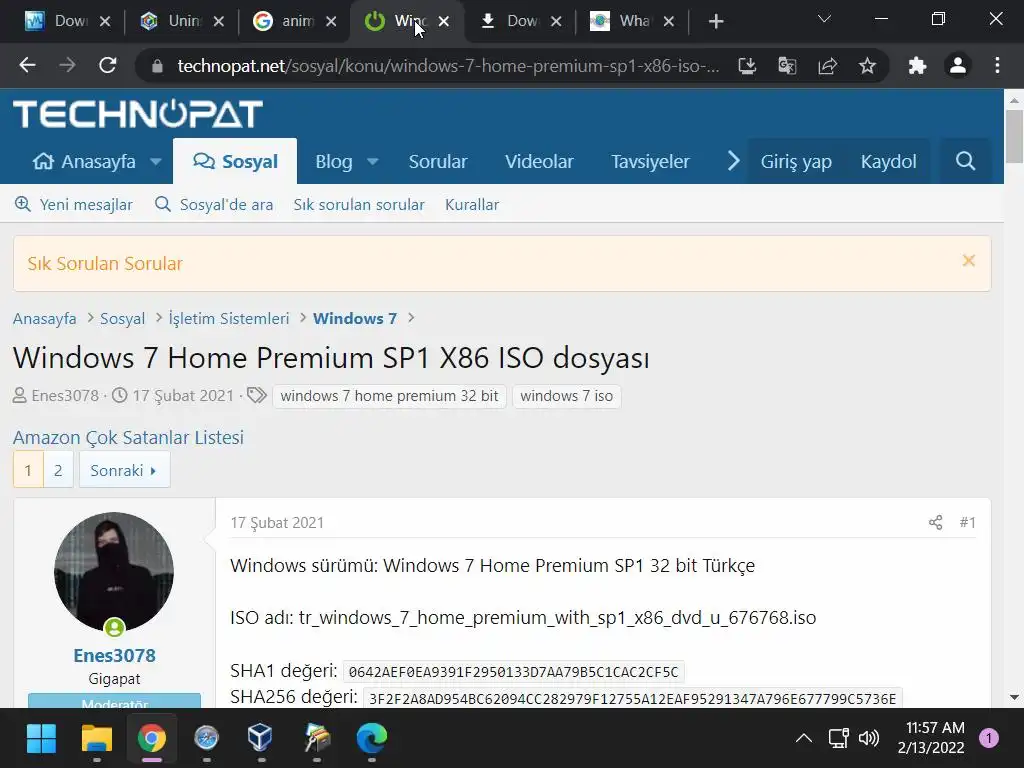Open the Windows Start button

coord(41,739)
